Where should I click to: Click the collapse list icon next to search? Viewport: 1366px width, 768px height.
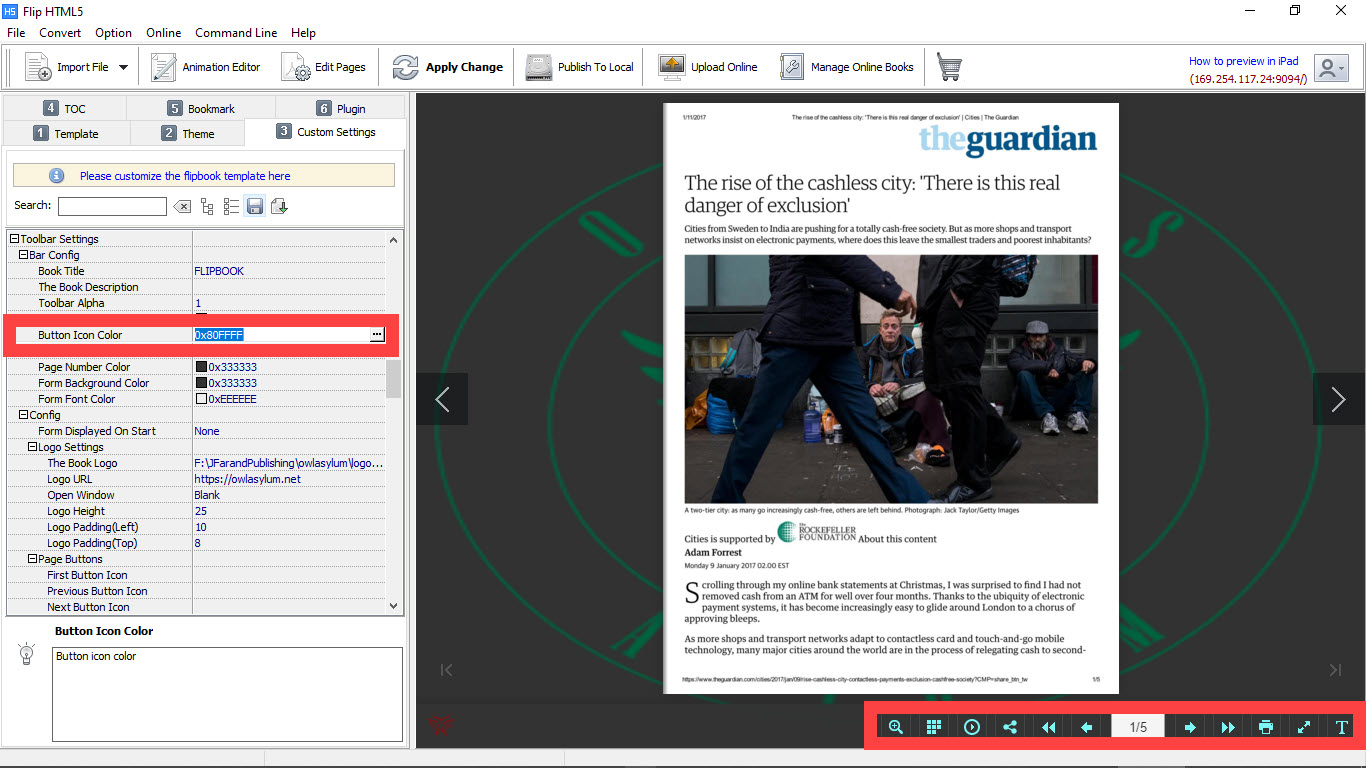click(231, 206)
